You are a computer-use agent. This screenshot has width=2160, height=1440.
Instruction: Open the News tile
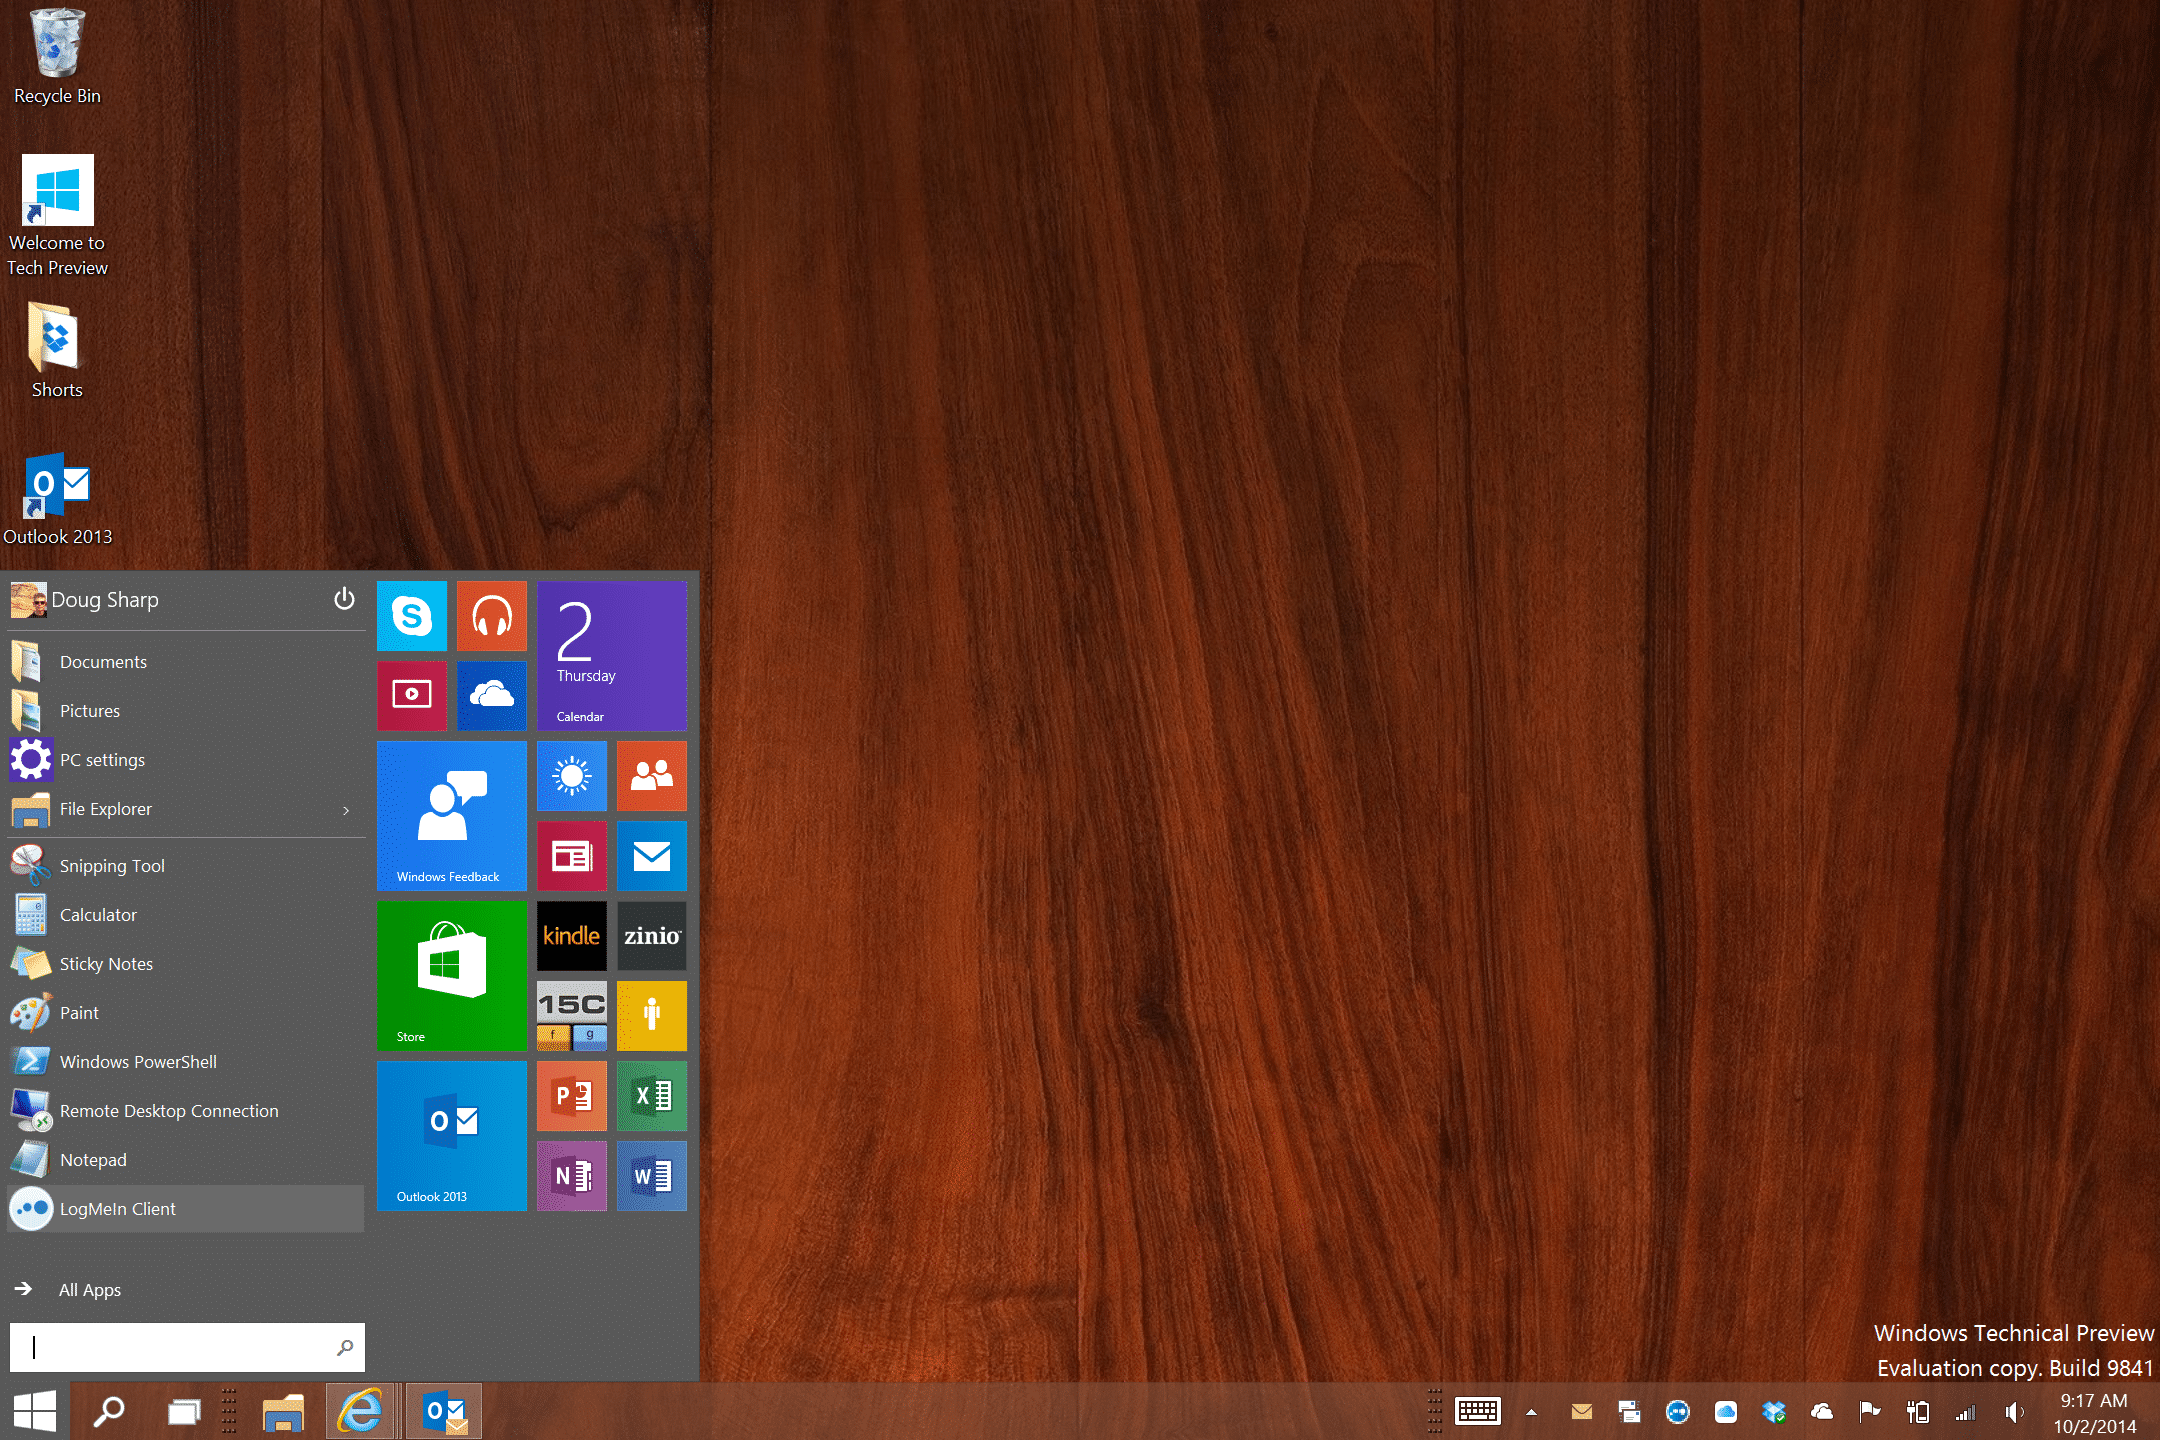pyautogui.click(x=572, y=856)
